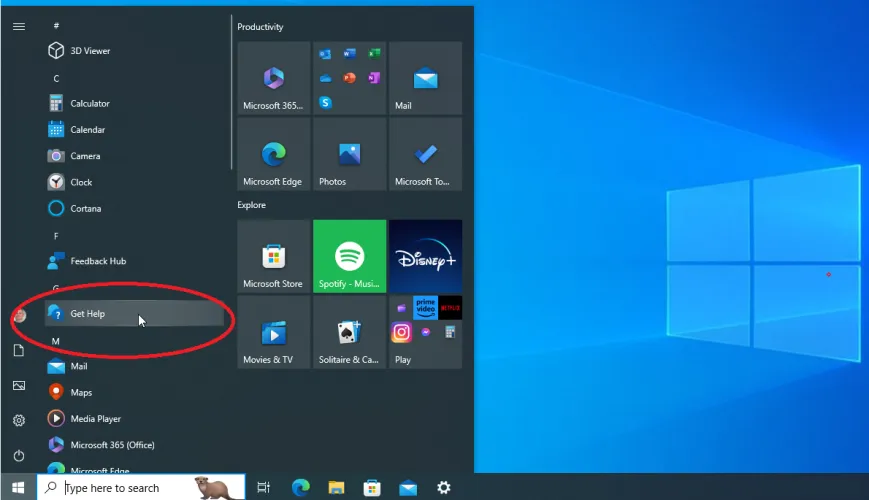Open the Office apps folder tile
This screenshot has width=869, height=500.
[349, 78]
